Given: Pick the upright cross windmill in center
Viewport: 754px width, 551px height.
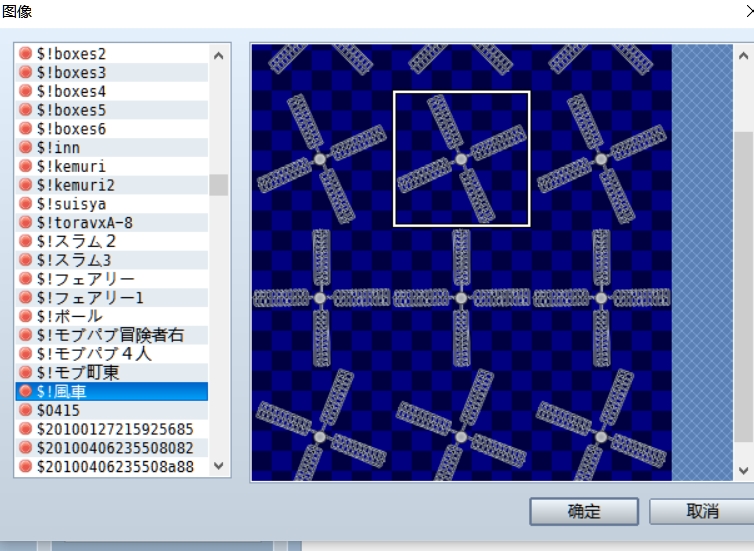Looking at the screenshot, I should pyautogui.click(x=461, y=298).
